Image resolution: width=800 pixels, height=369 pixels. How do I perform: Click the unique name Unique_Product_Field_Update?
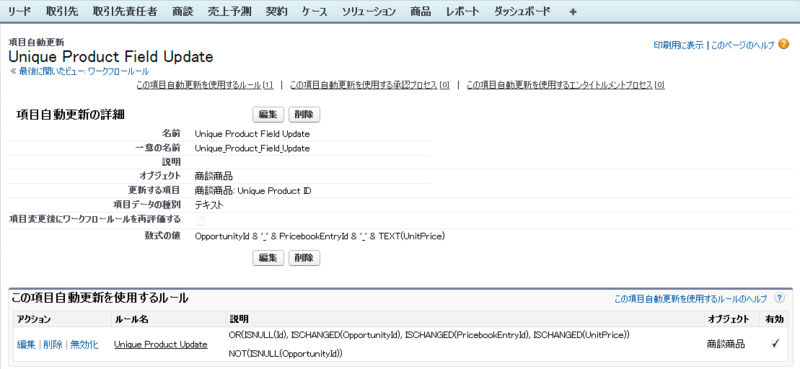(x=252, y=149)
